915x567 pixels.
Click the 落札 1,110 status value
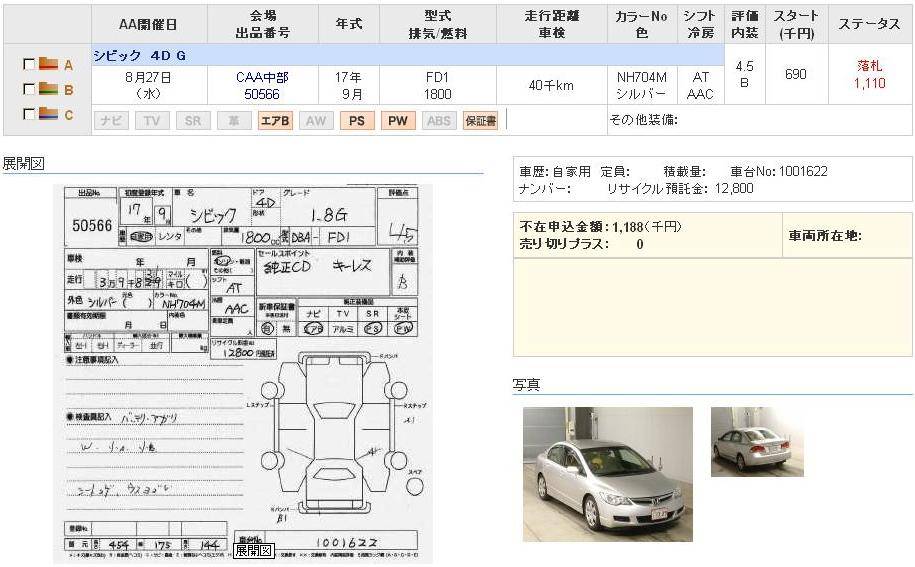coord(869,75)
